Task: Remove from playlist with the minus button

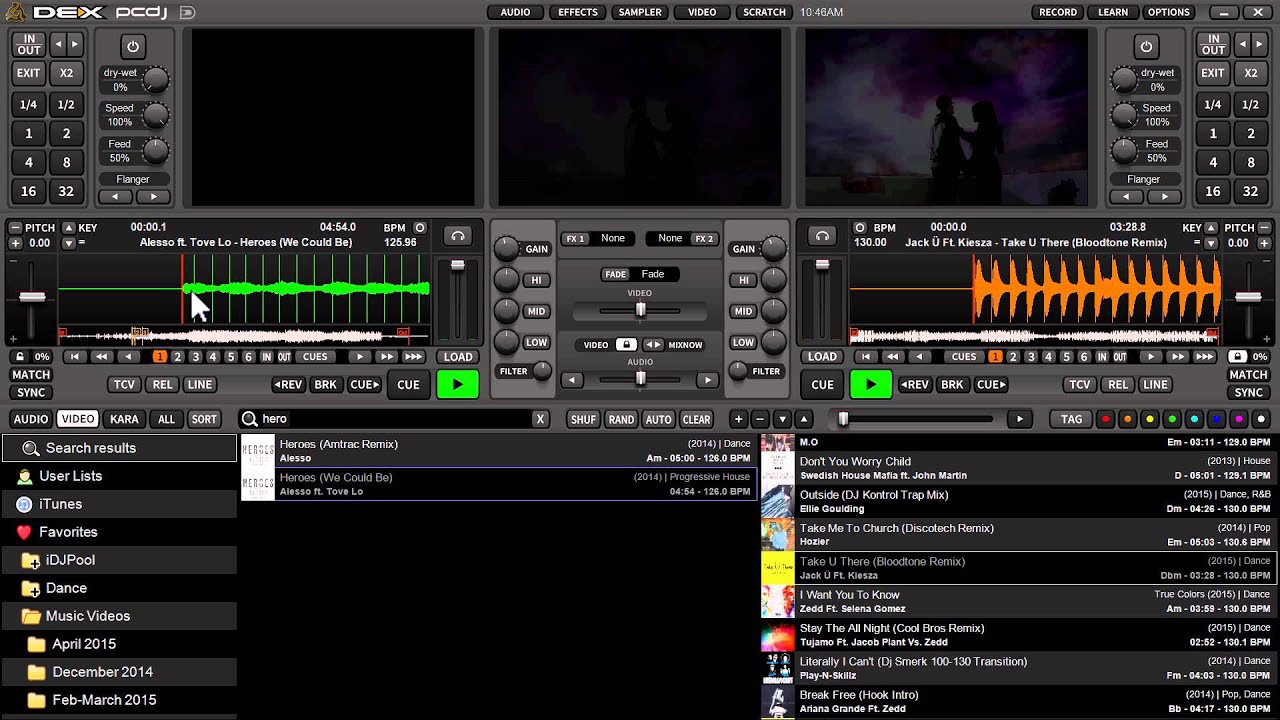Action: (x=760, y=419)
